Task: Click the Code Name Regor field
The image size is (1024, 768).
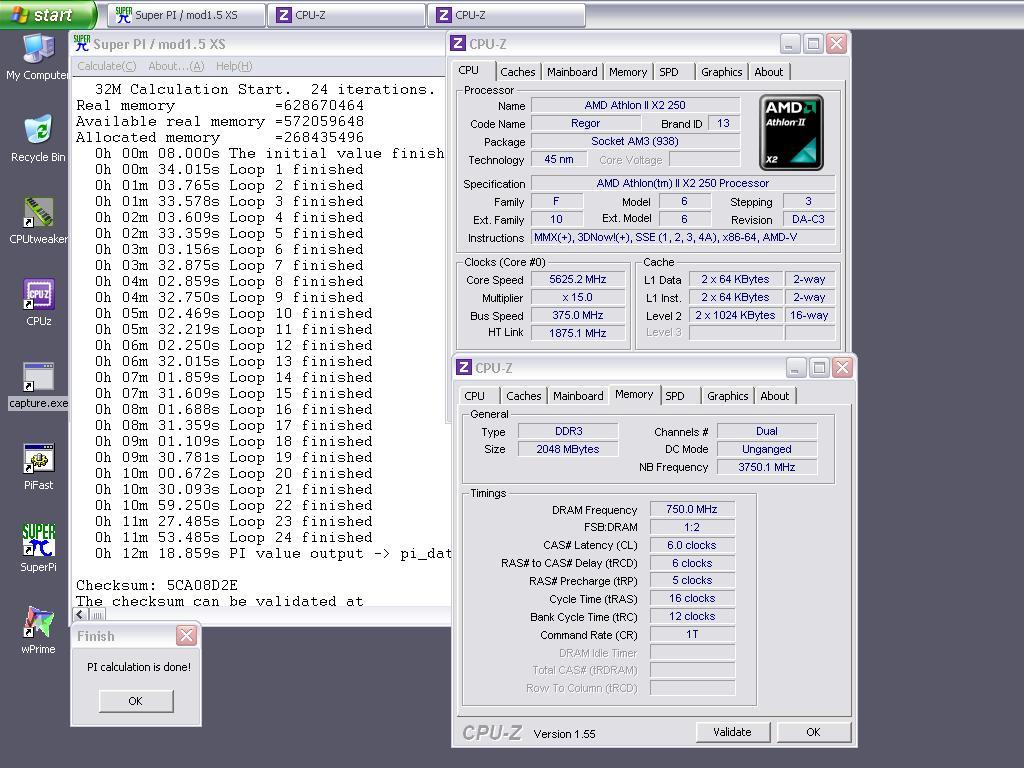Action: (x=585, y=123)
